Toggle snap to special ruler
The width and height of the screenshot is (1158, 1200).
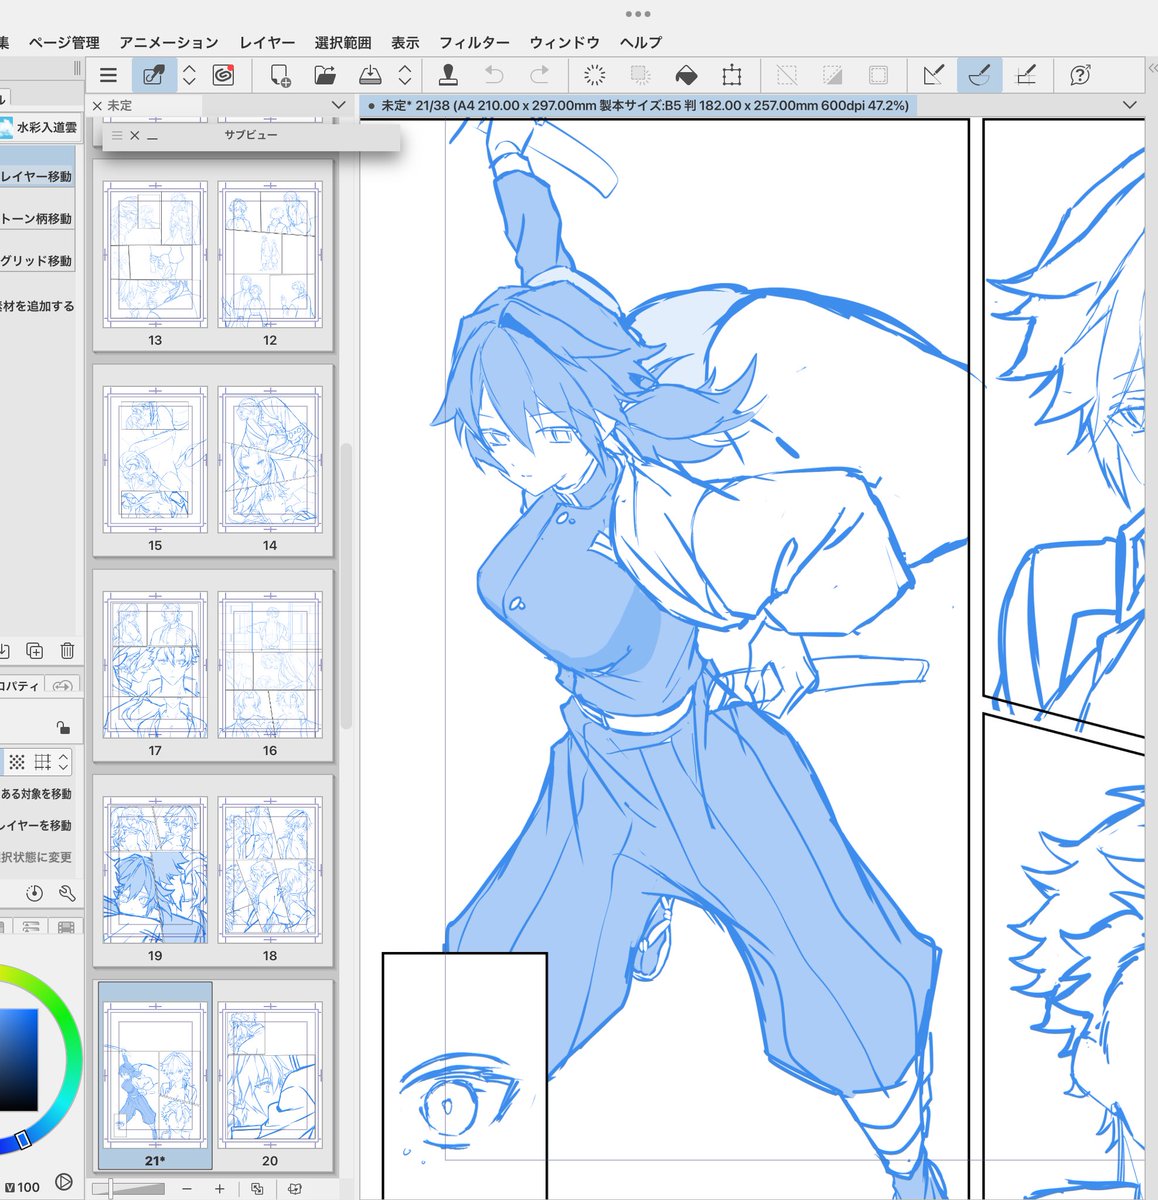979,75
